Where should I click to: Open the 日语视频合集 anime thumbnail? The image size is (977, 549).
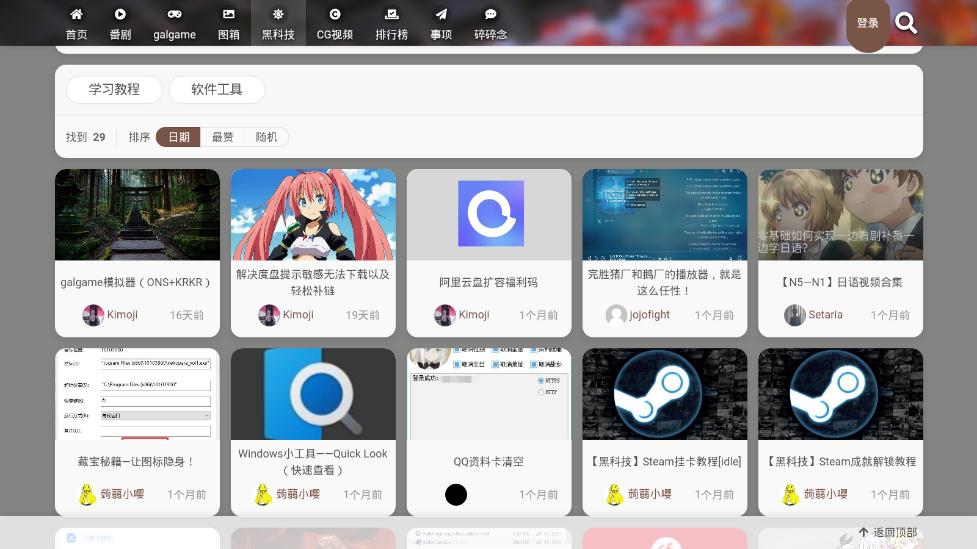tap(841, 214)
